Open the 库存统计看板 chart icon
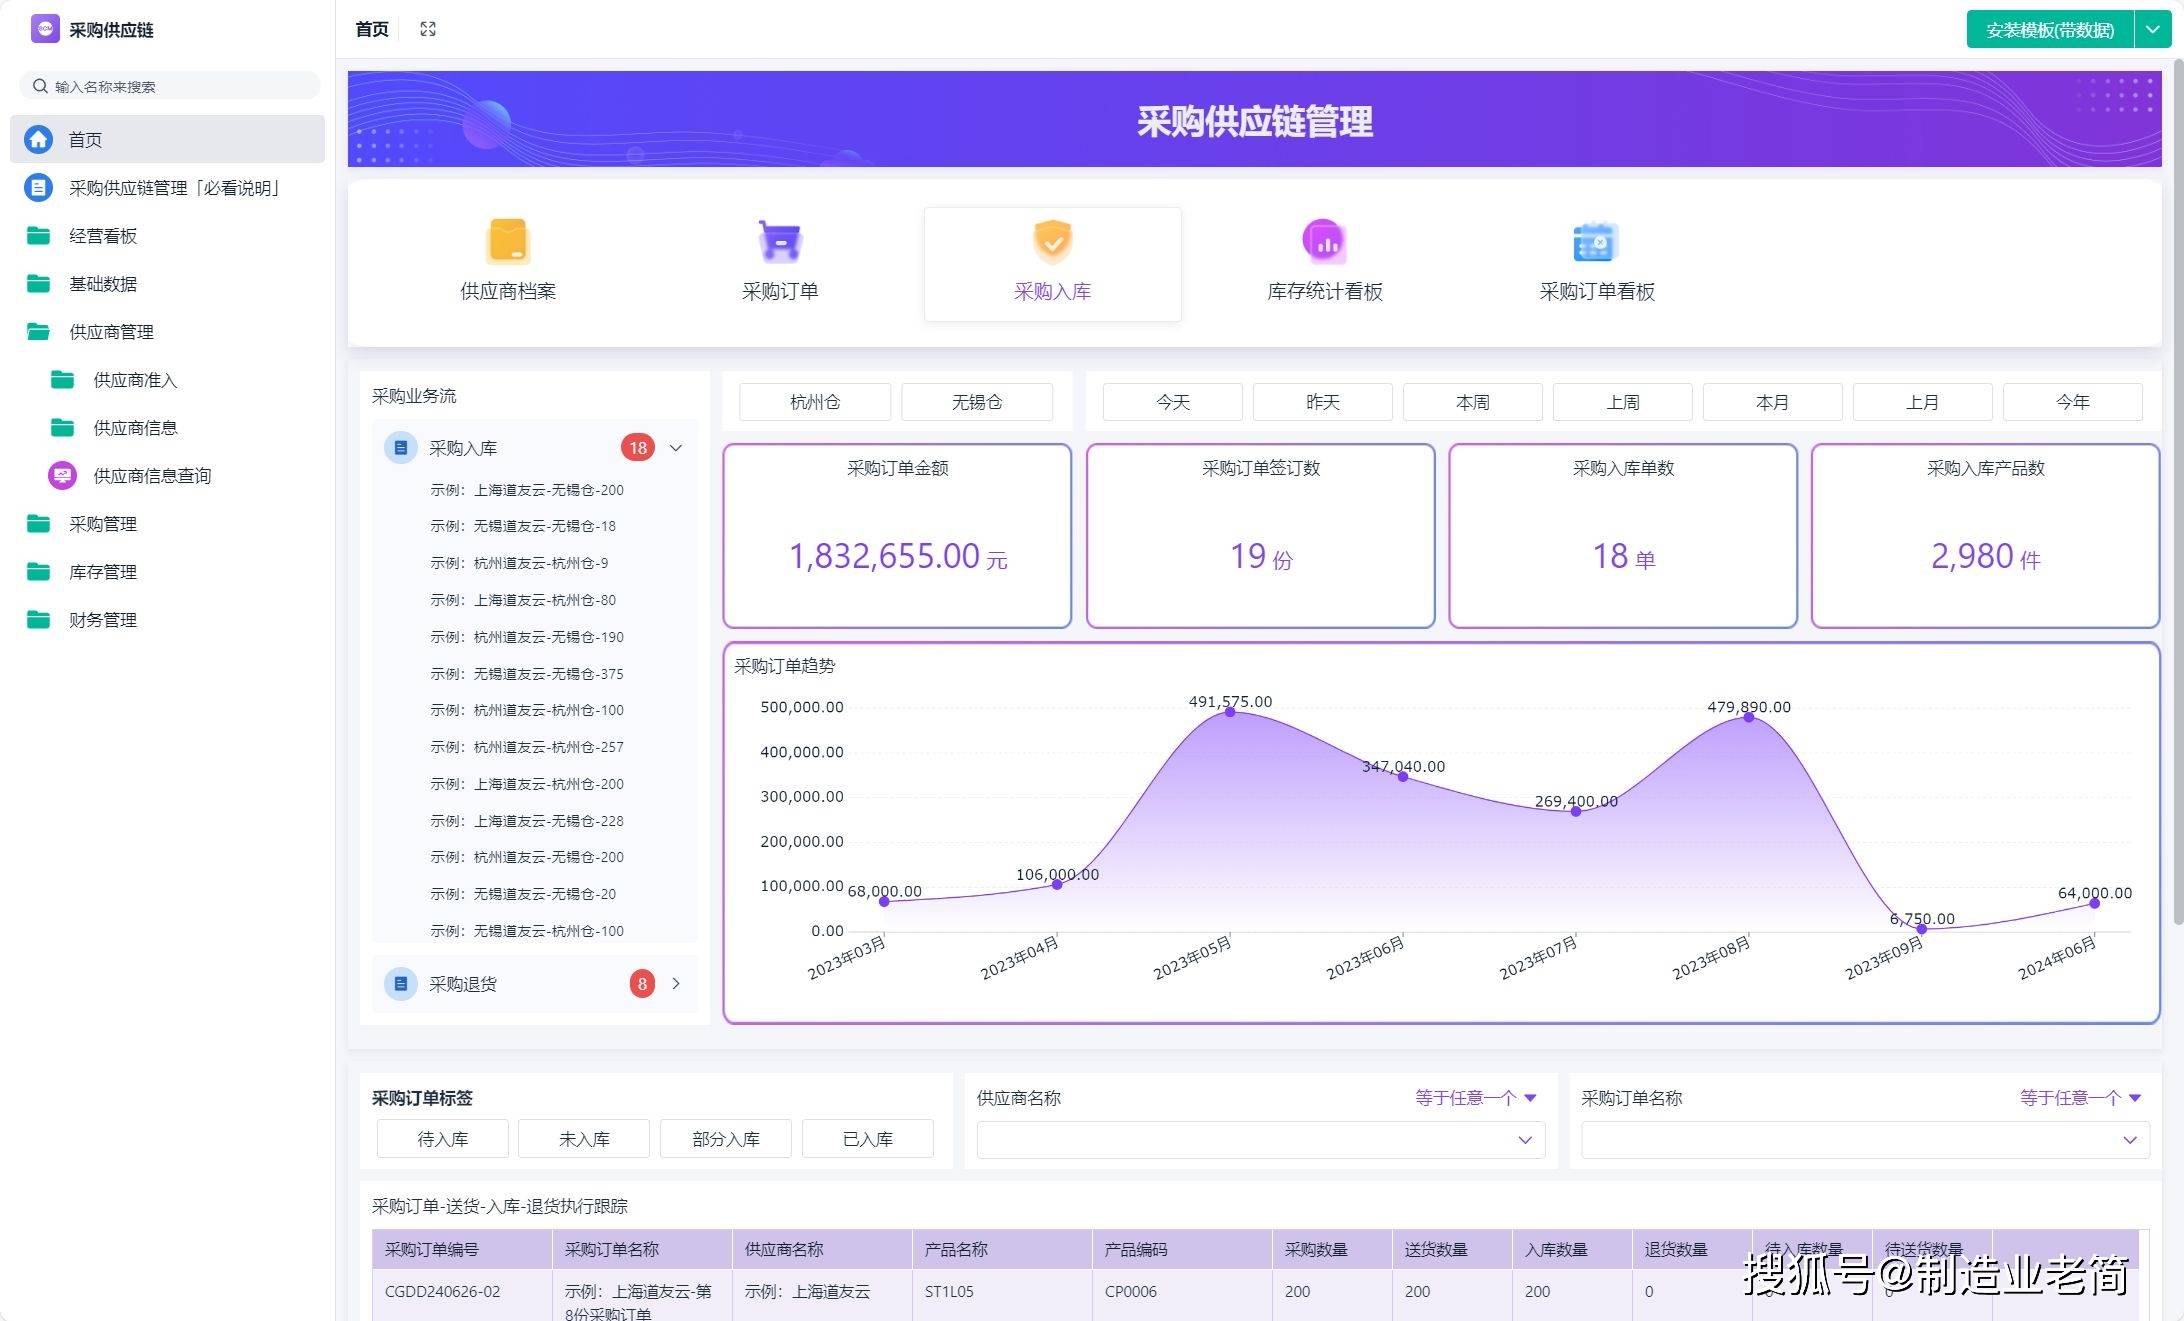 [x=1323, y=242]
